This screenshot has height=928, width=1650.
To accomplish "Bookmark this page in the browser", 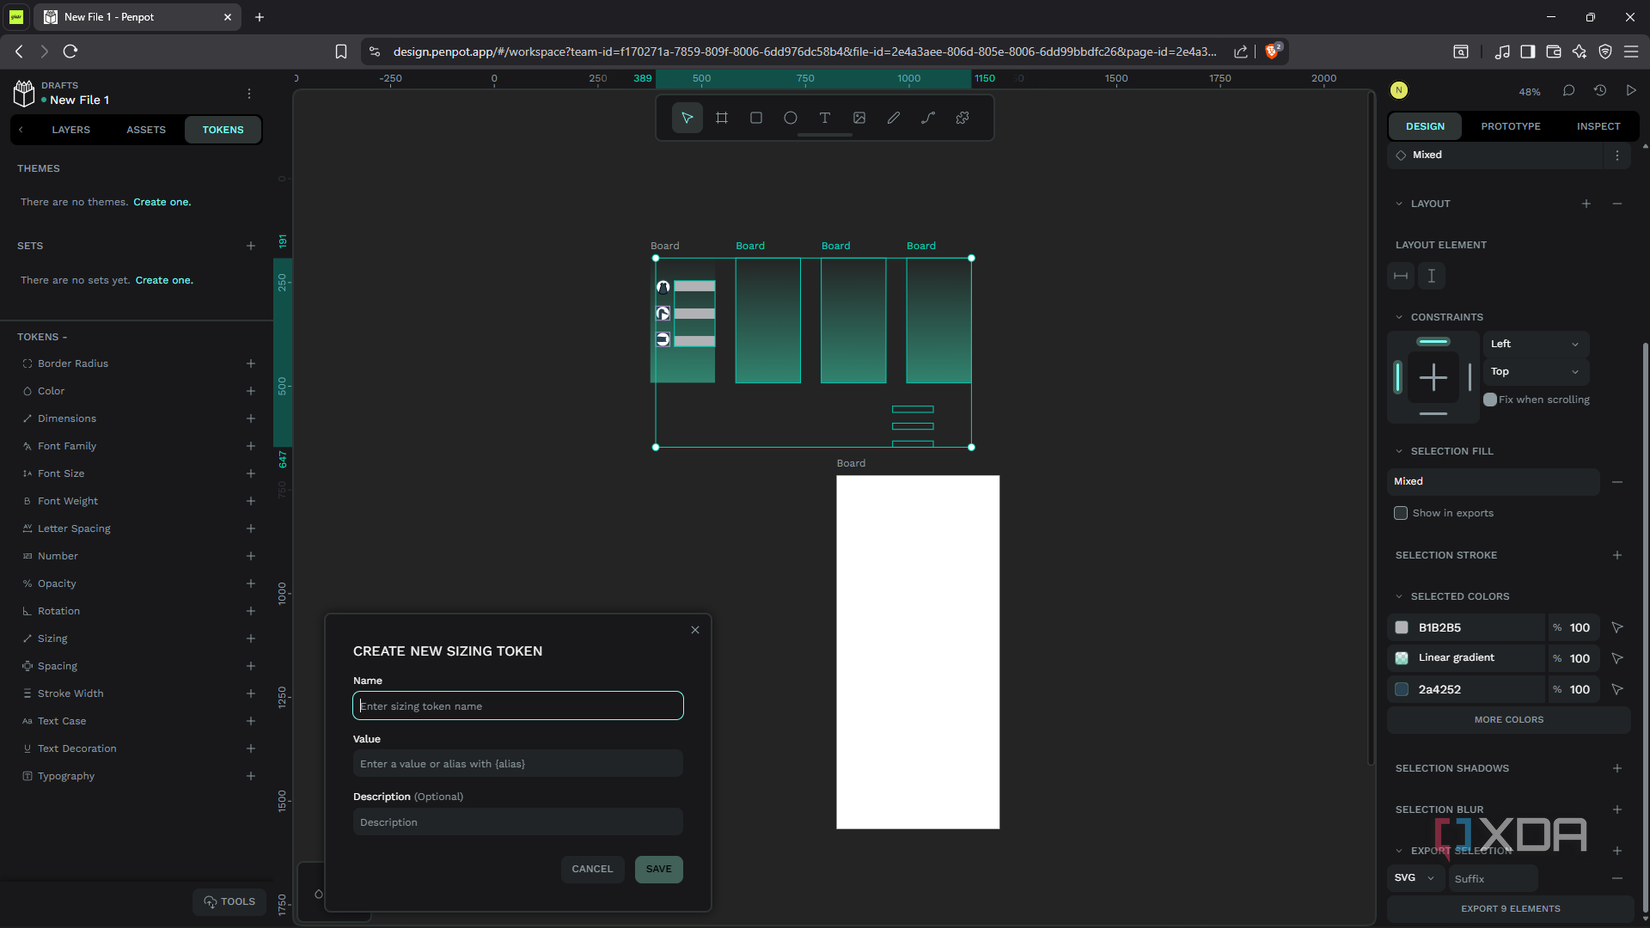I will click(x=341, y=51).
